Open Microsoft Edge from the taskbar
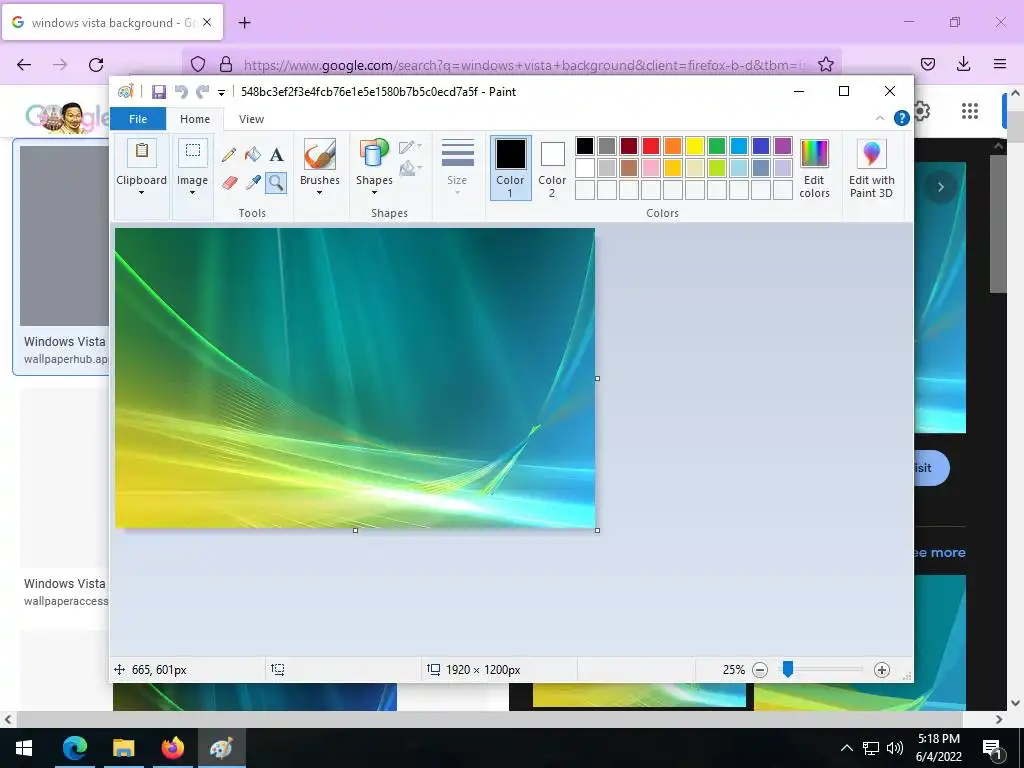The width and height of the screenshot is (1024, 768). pos(74,748)
